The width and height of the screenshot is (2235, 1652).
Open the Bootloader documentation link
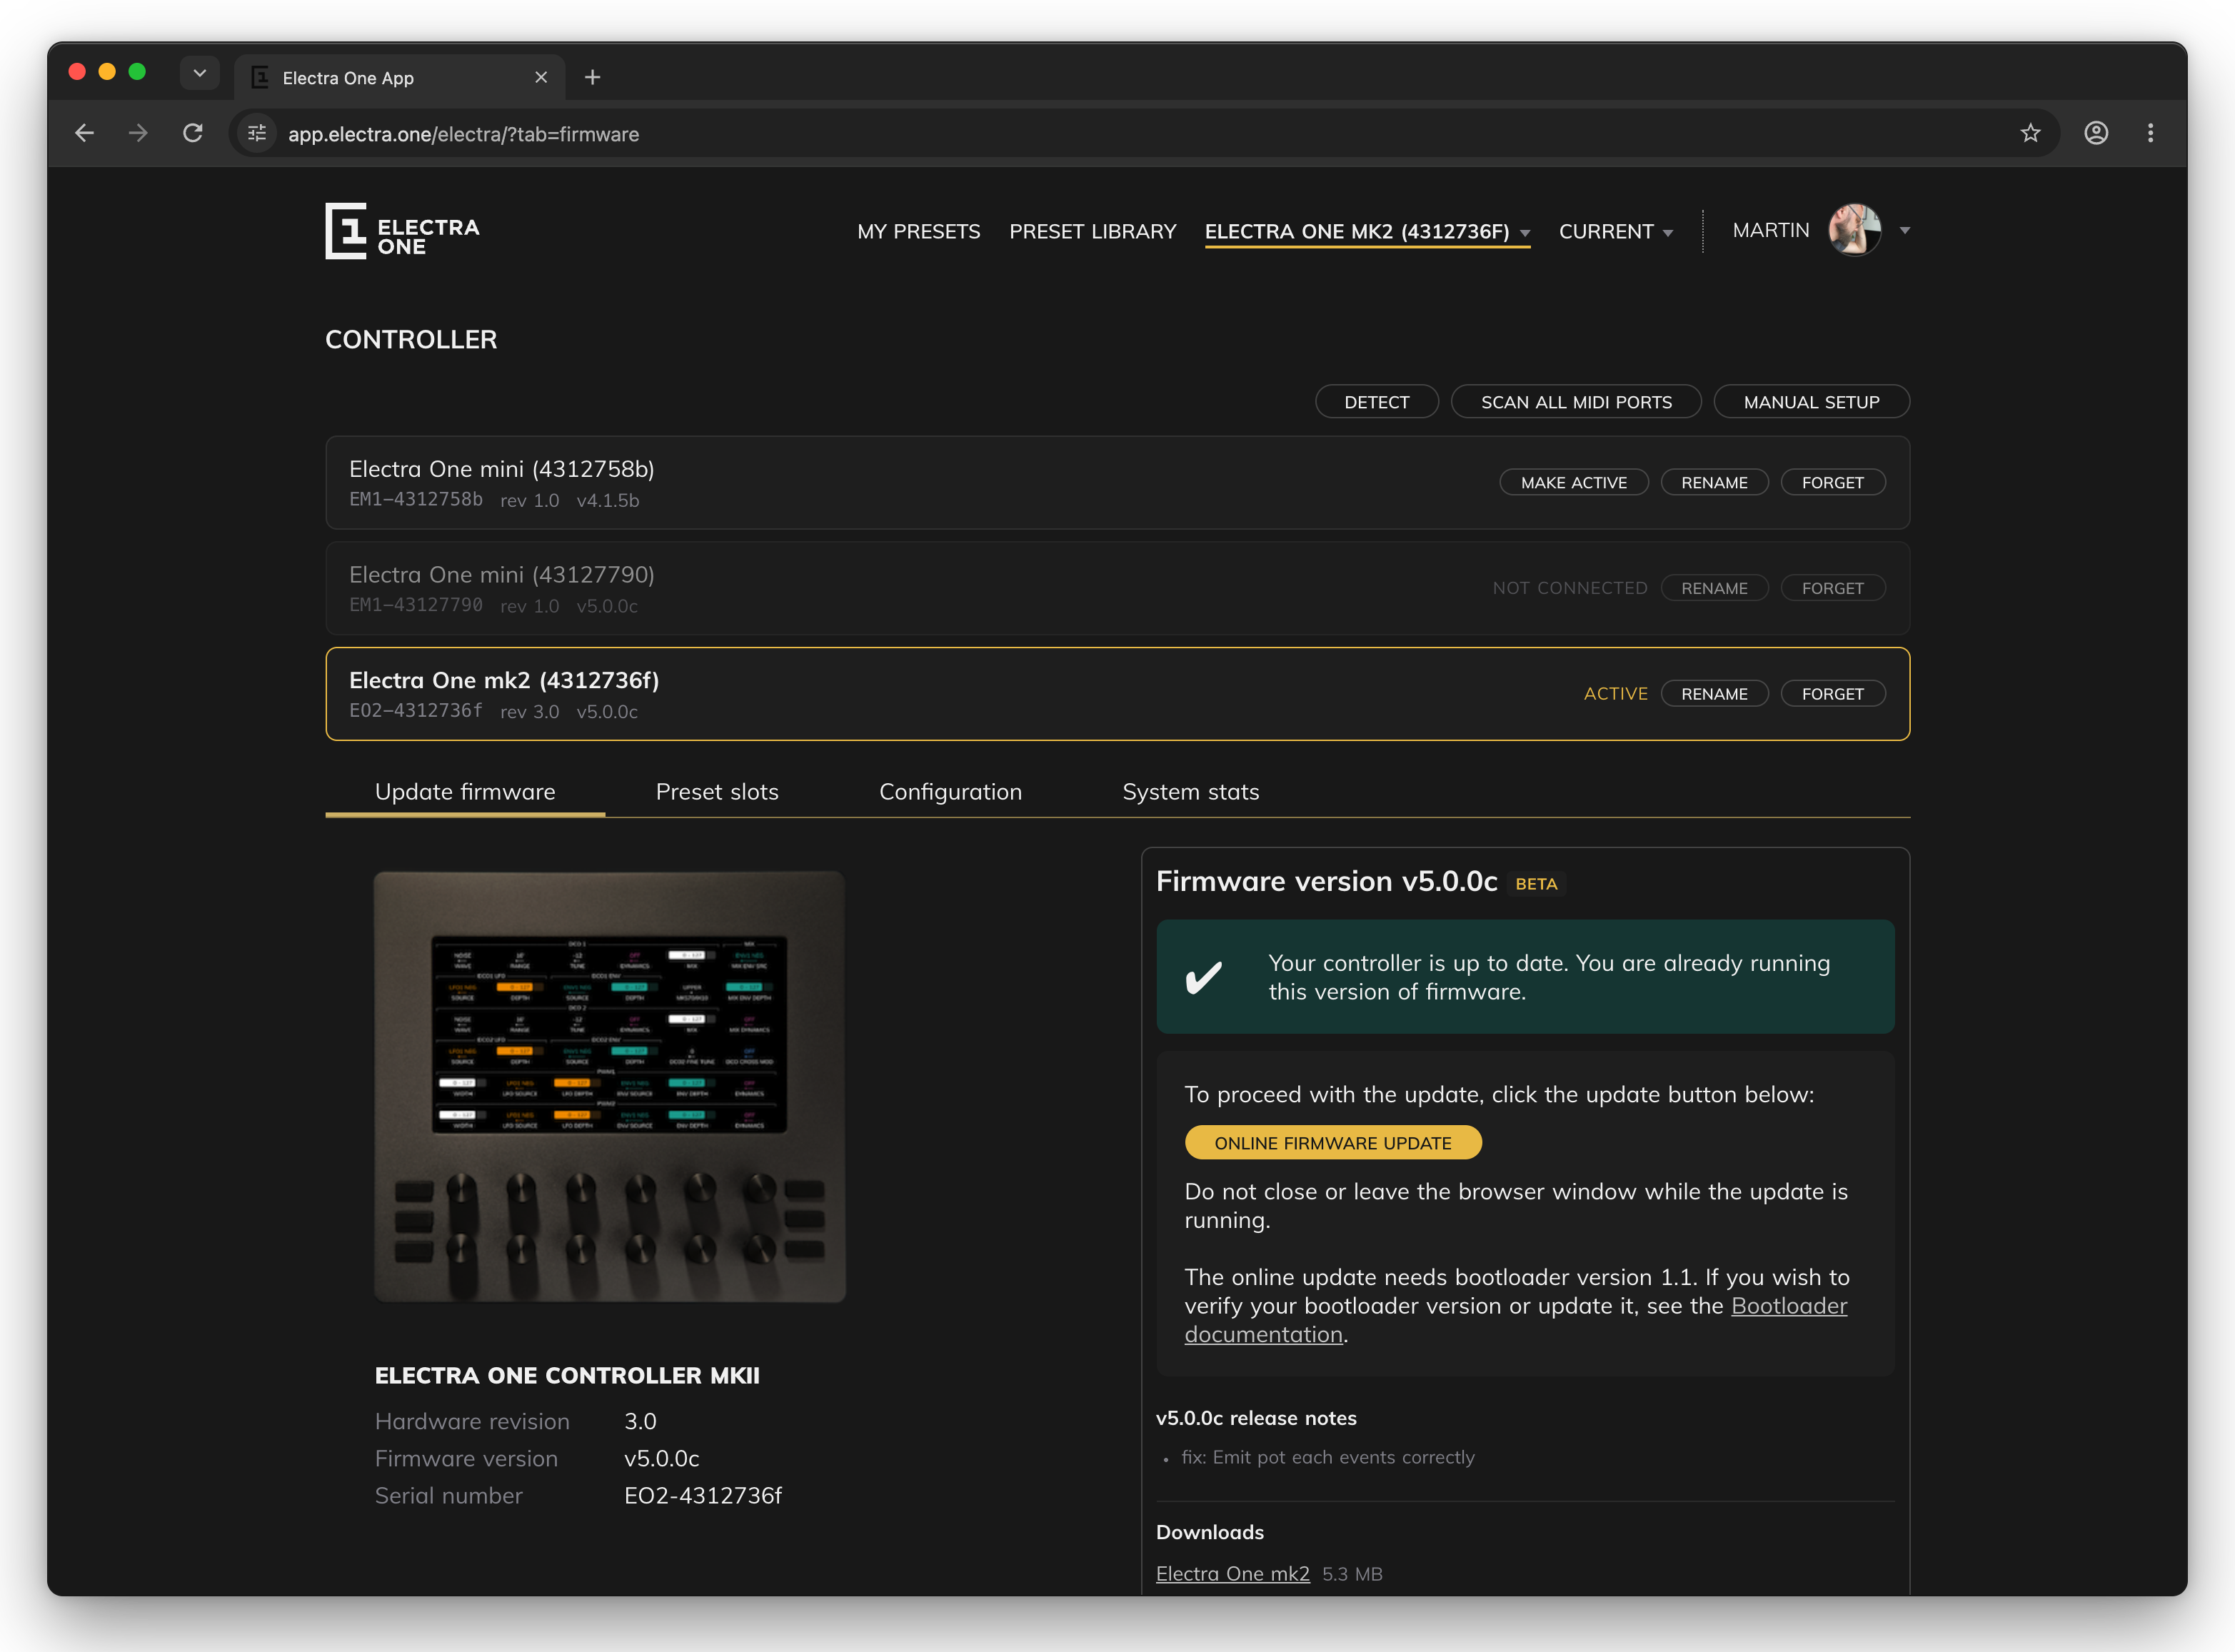(x=1515, y=1320)
